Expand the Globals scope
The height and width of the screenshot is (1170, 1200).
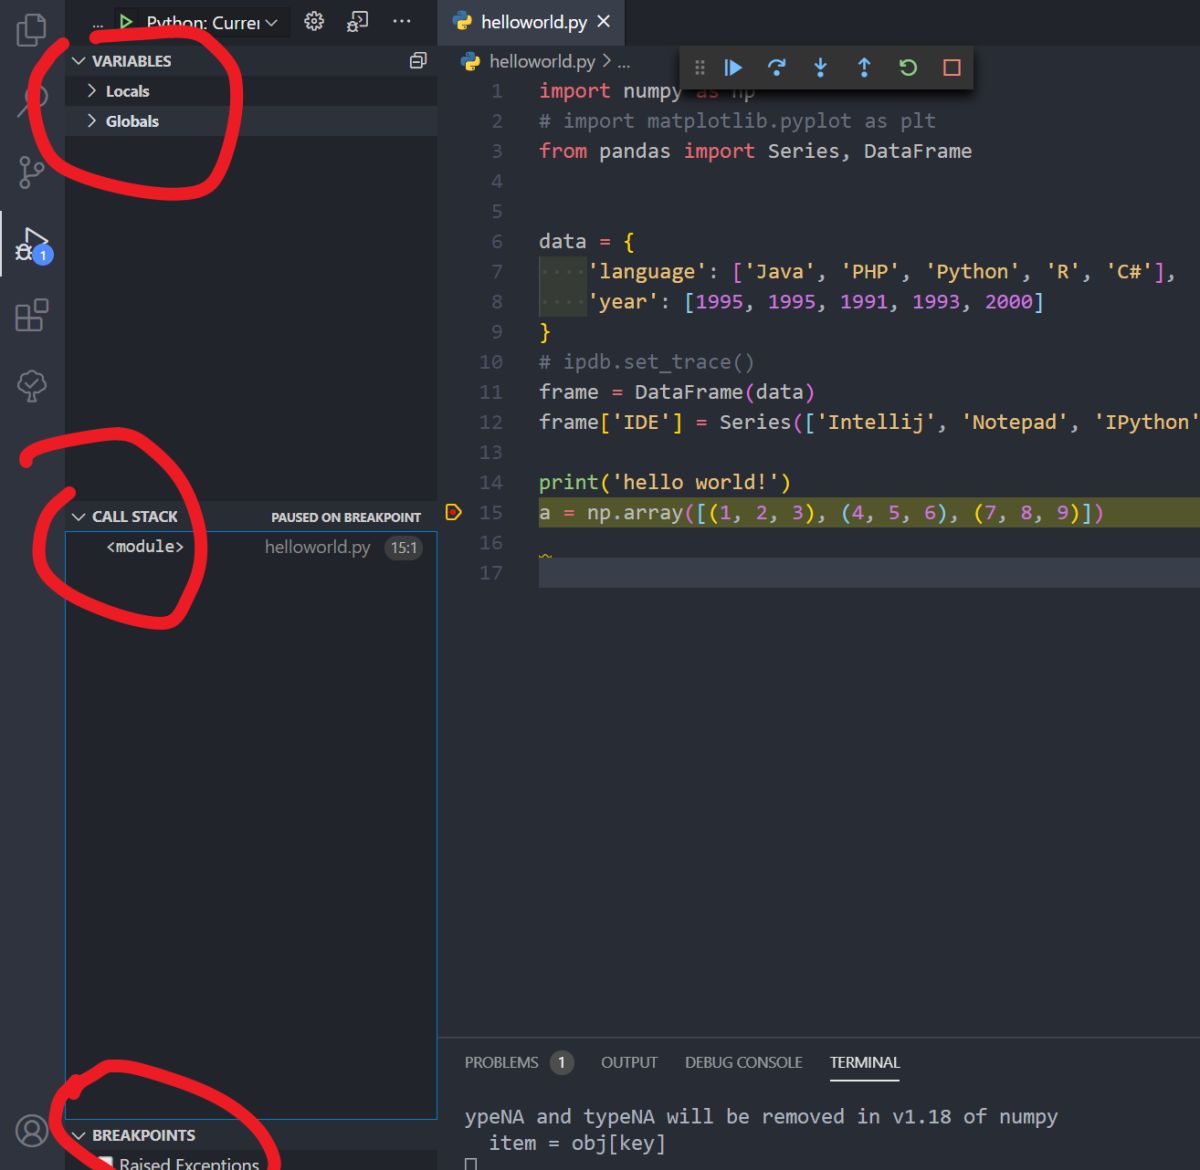click(250, 121)
